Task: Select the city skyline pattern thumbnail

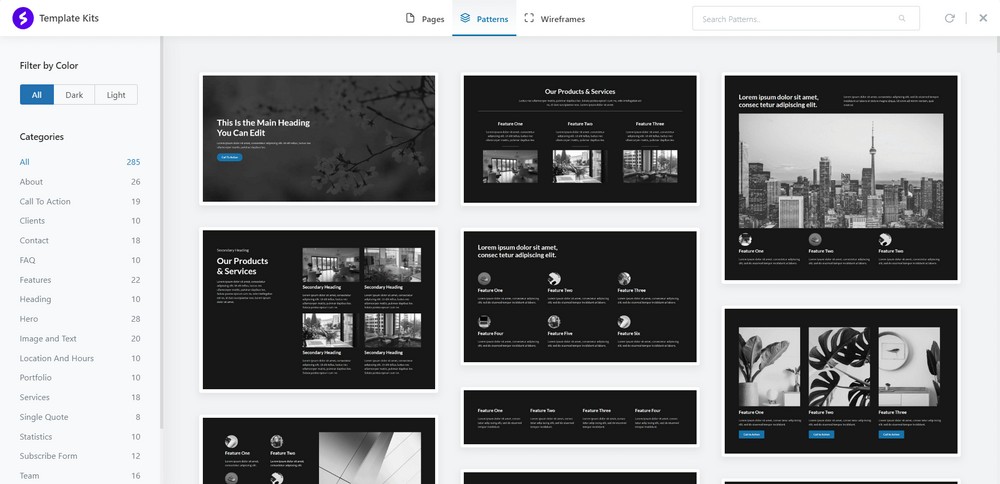Action: [840, 177]
